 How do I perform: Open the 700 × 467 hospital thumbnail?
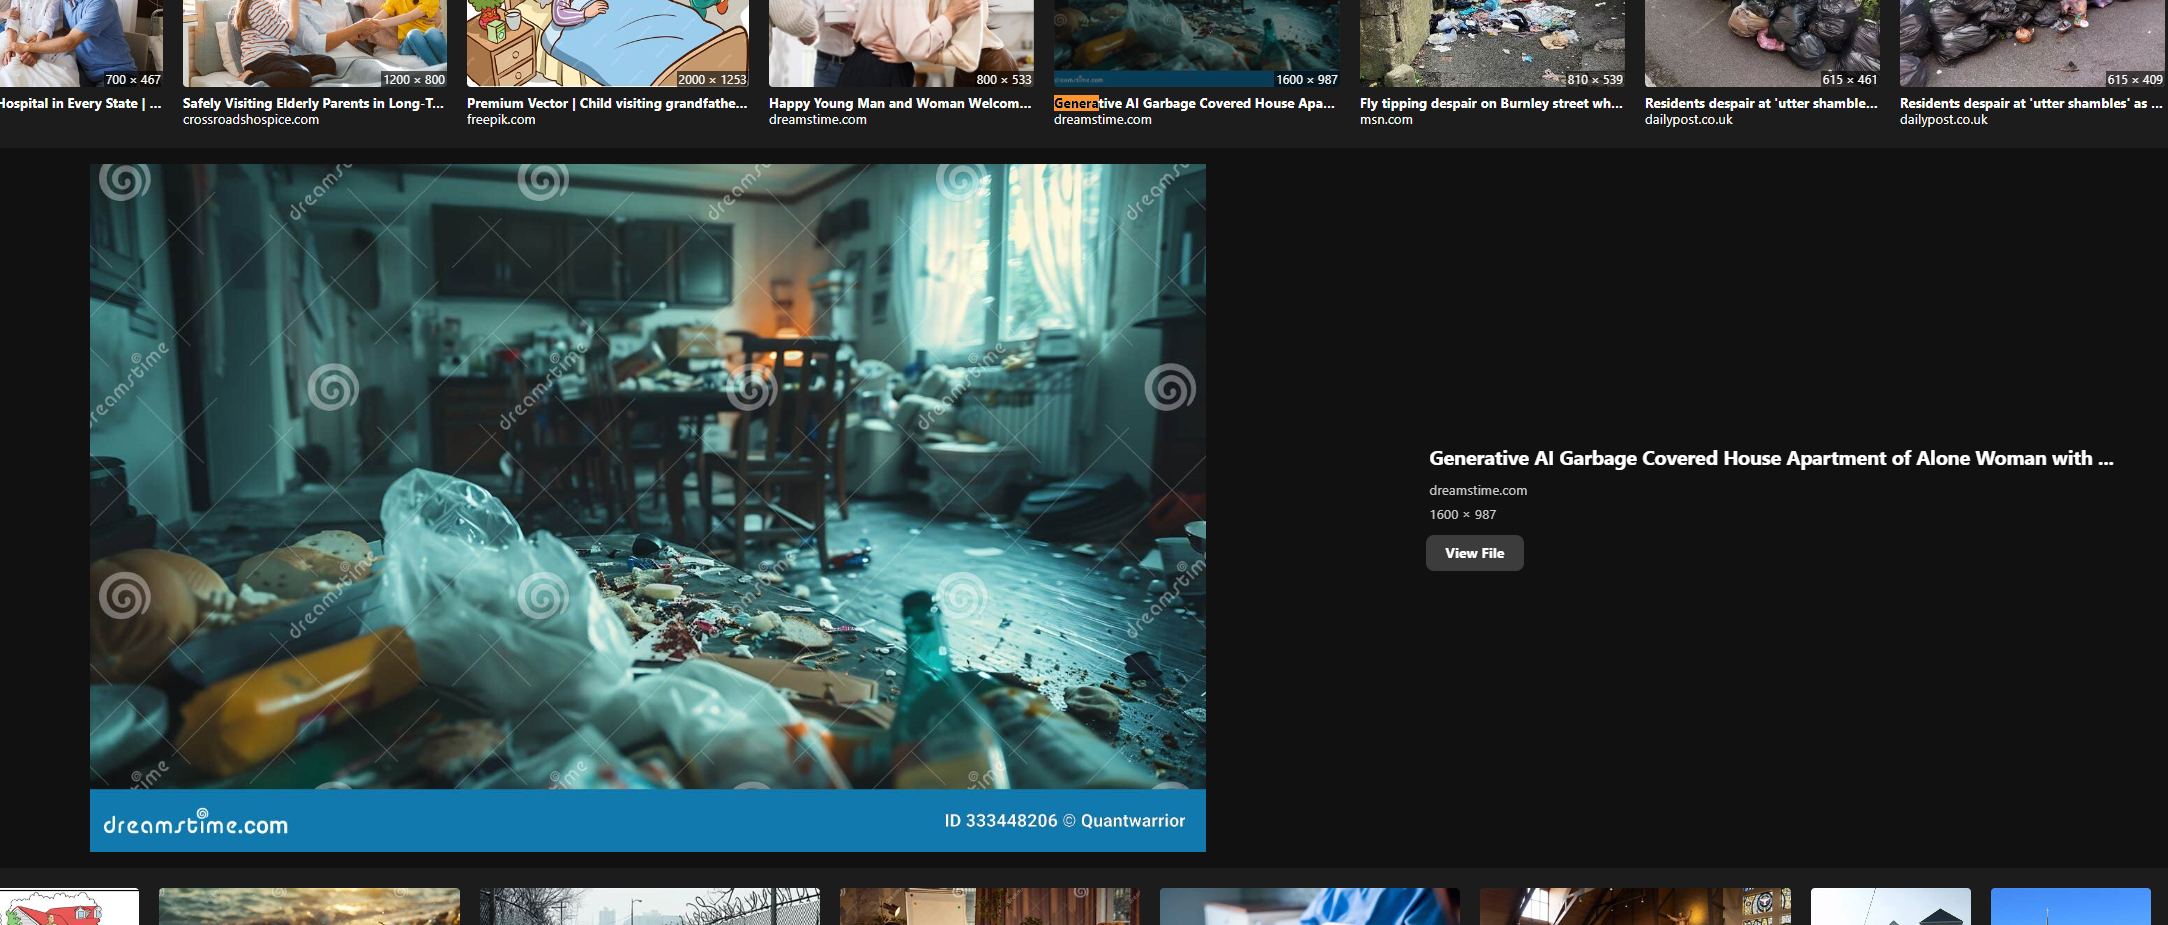click(81, 43)
